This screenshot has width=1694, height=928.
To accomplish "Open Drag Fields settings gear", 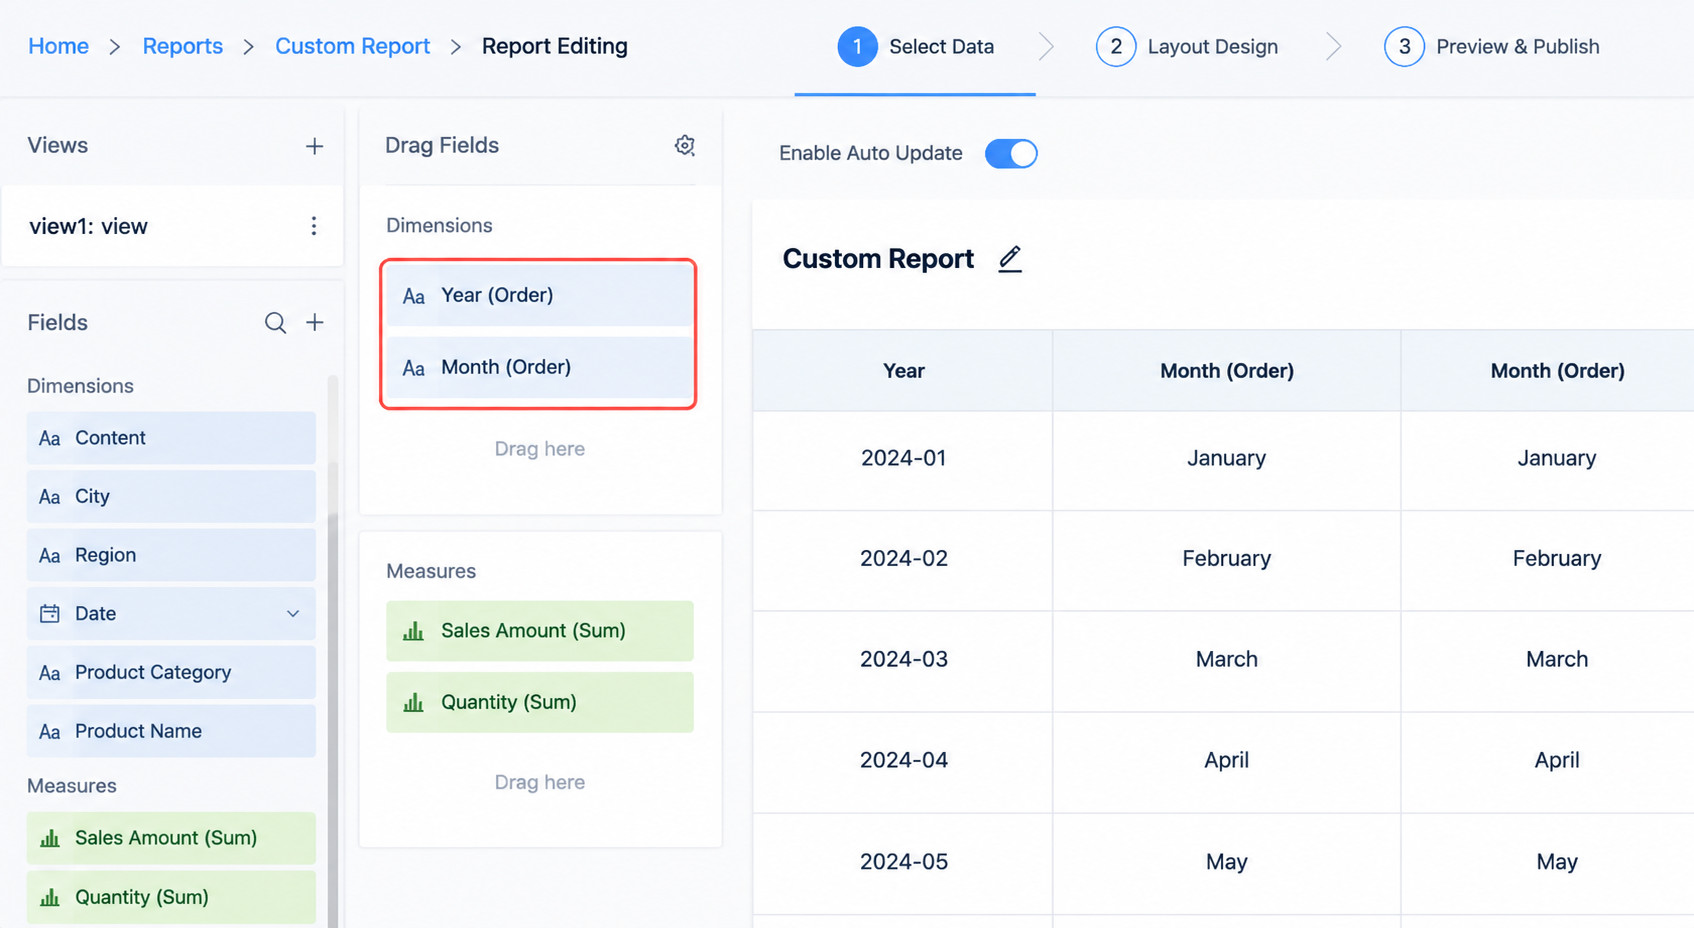I will point(685,146).
